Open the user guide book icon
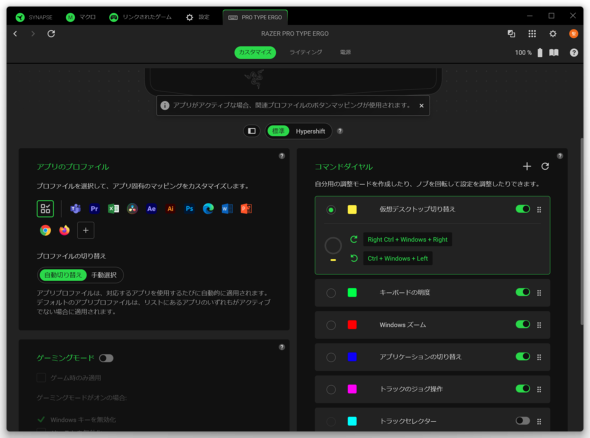590x438 pixels. [554, 53]
